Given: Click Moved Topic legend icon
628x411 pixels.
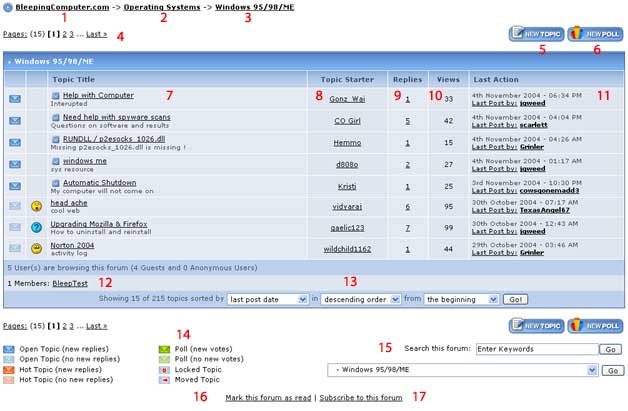Looking at the screenshot, I should [x=164, y=380].
